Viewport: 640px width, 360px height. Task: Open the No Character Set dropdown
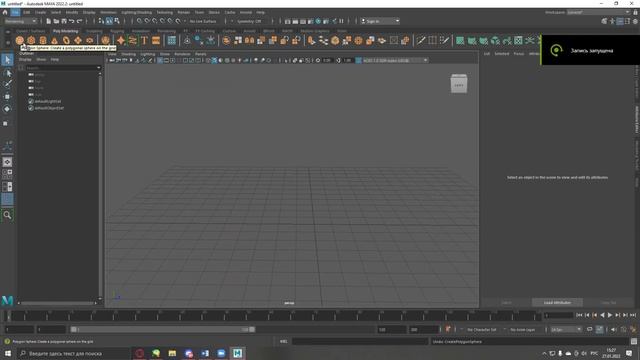482,329
